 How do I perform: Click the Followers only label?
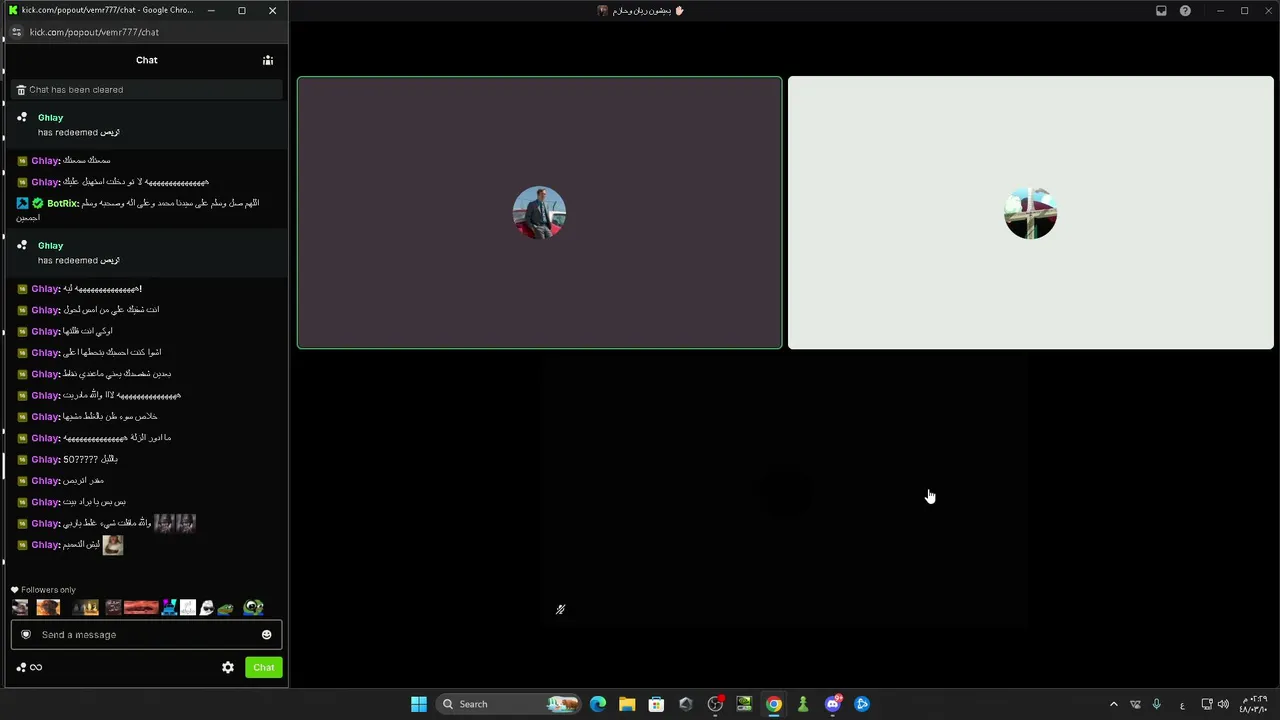48,590
